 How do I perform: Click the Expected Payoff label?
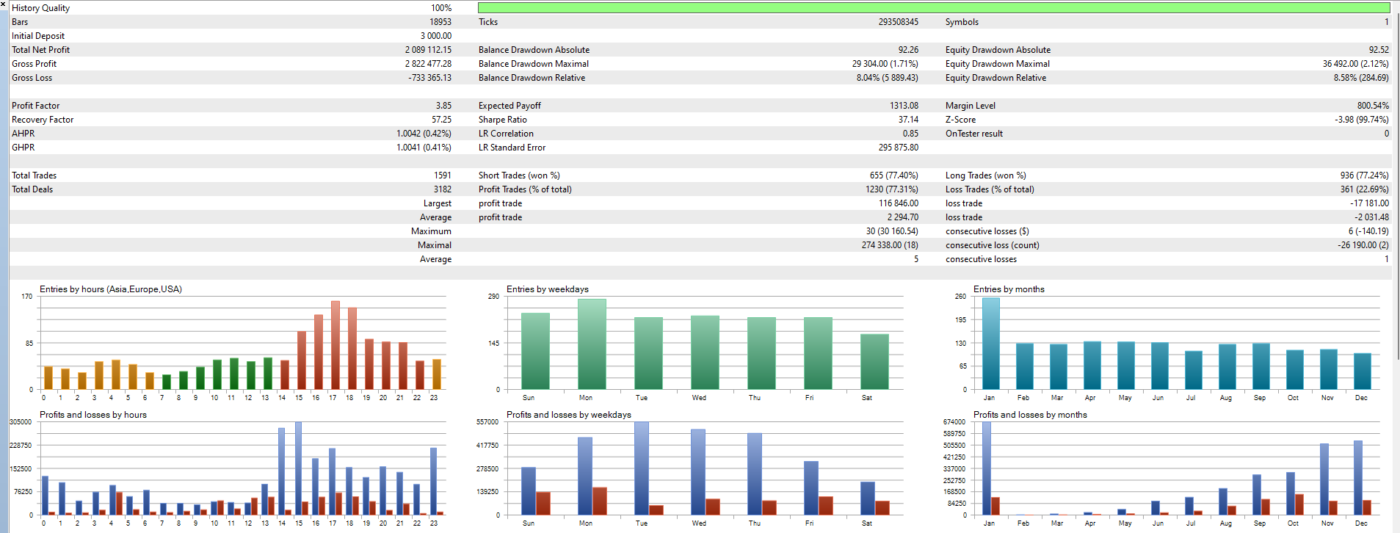pos(510,106)
